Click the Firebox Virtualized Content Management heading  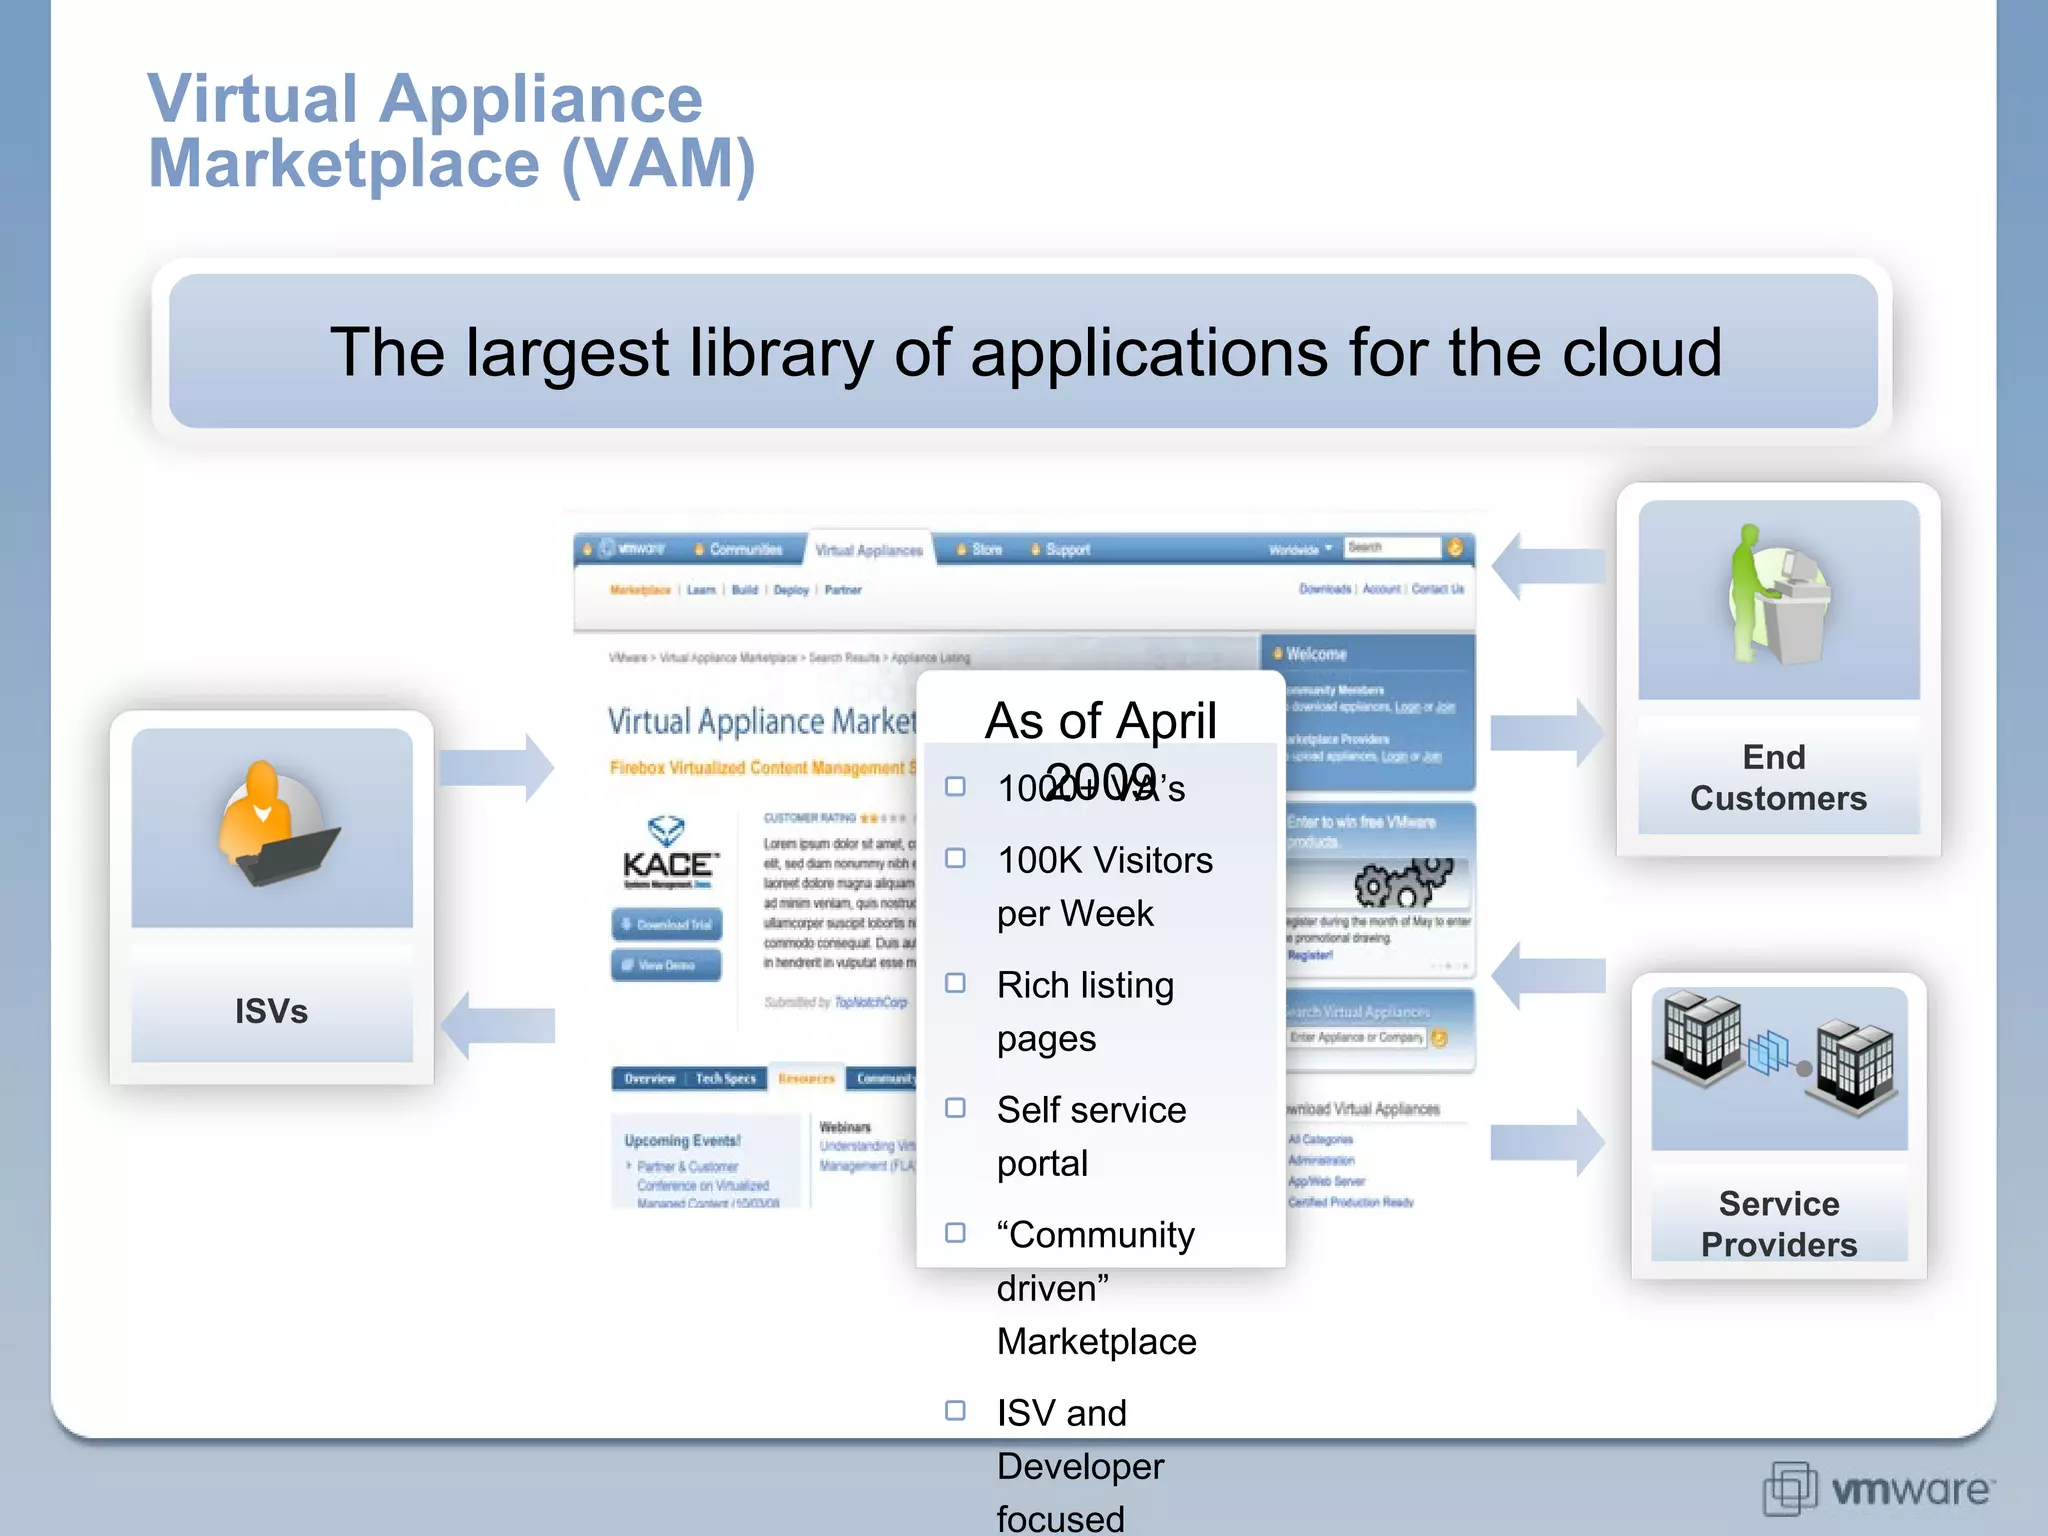coord(762,768)
